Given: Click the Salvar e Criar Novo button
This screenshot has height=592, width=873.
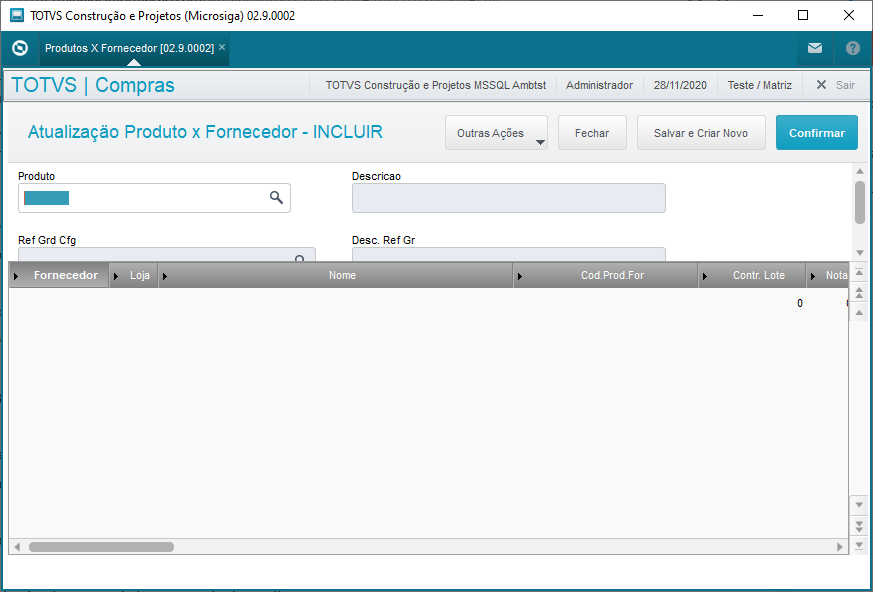Looking at the screenshot, I should 700,133.
